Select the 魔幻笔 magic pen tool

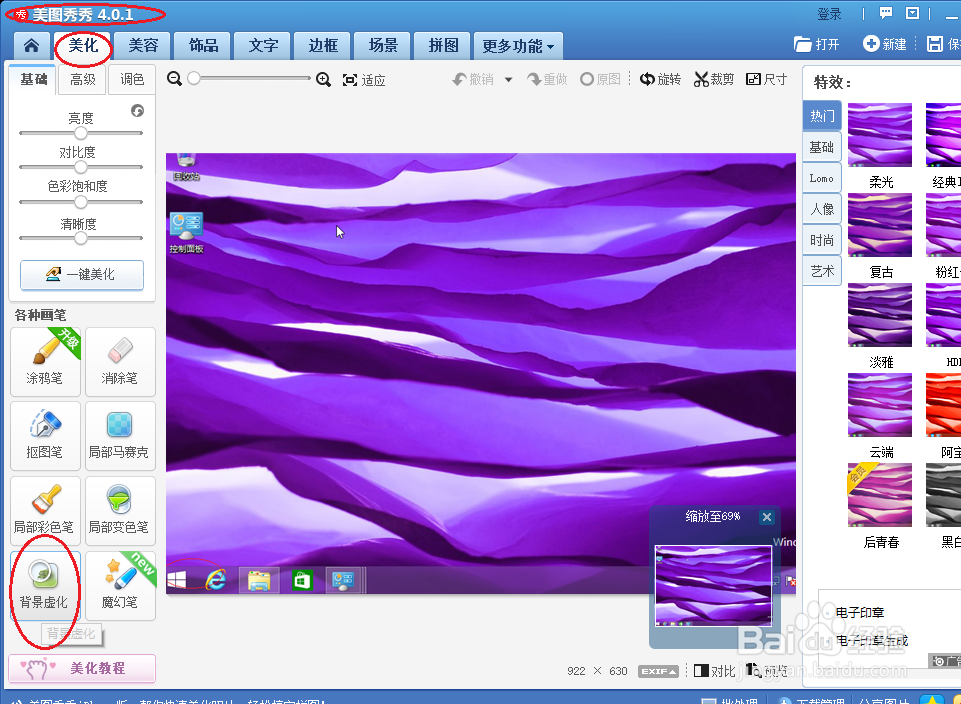click(120, 585)
